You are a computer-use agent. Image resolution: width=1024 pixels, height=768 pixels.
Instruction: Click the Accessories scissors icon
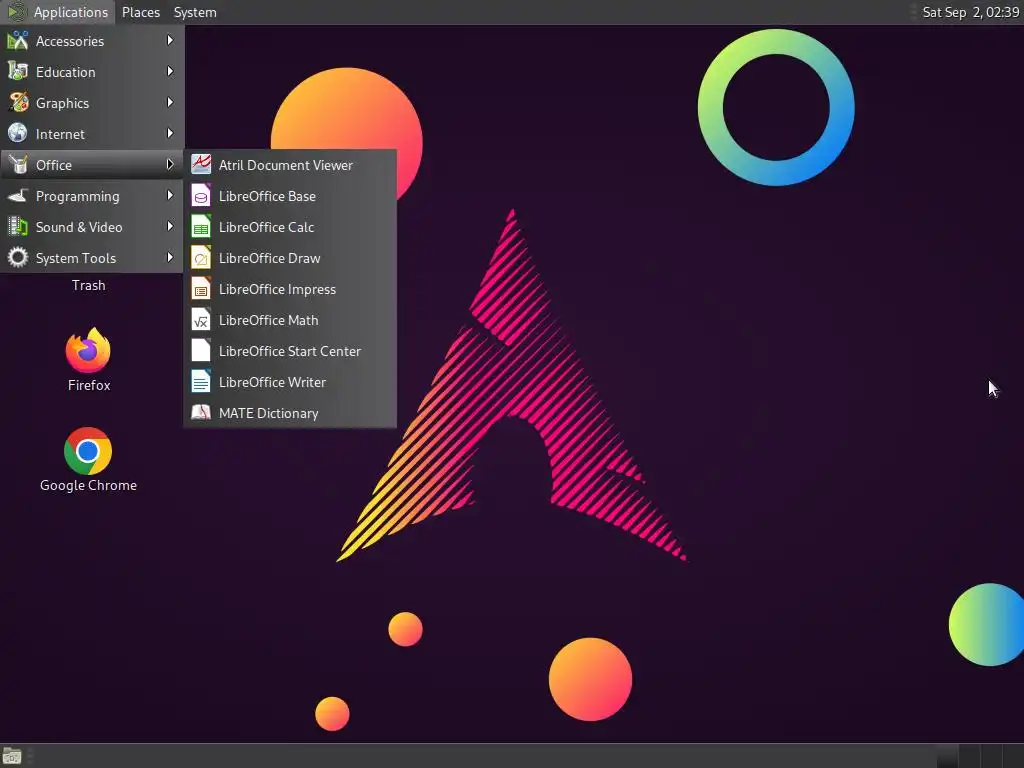pyautogui.click(x=18, y=40)
